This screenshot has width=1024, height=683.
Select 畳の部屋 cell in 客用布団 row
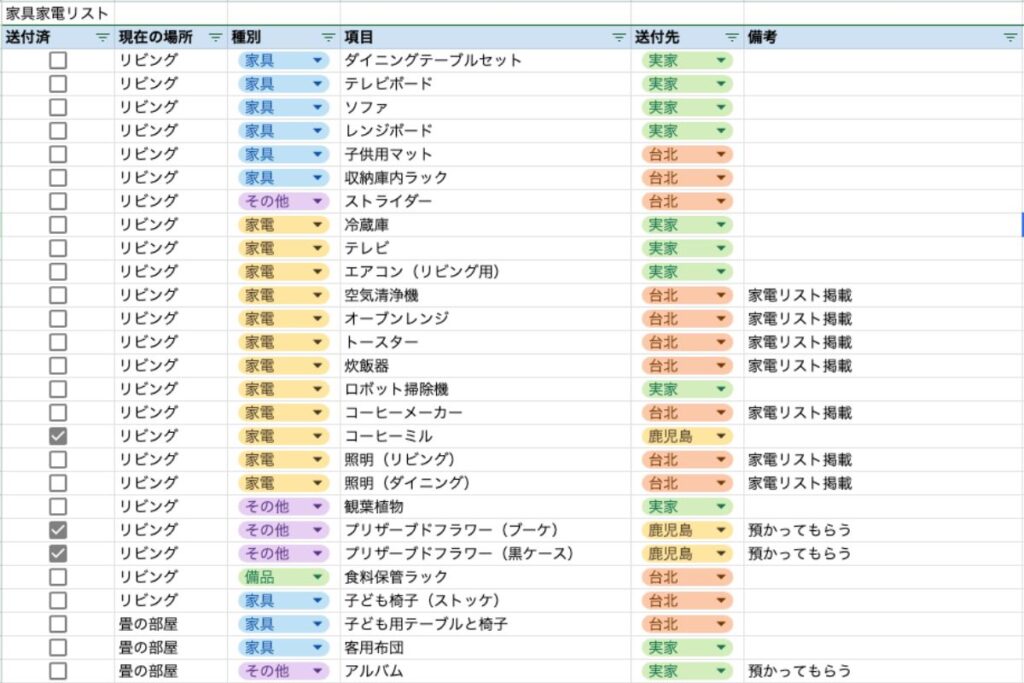tap(170, 648)
